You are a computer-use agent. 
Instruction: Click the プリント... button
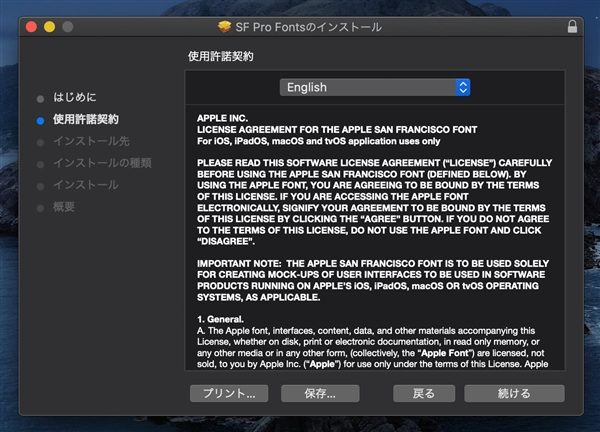click(x=229, y=393)
